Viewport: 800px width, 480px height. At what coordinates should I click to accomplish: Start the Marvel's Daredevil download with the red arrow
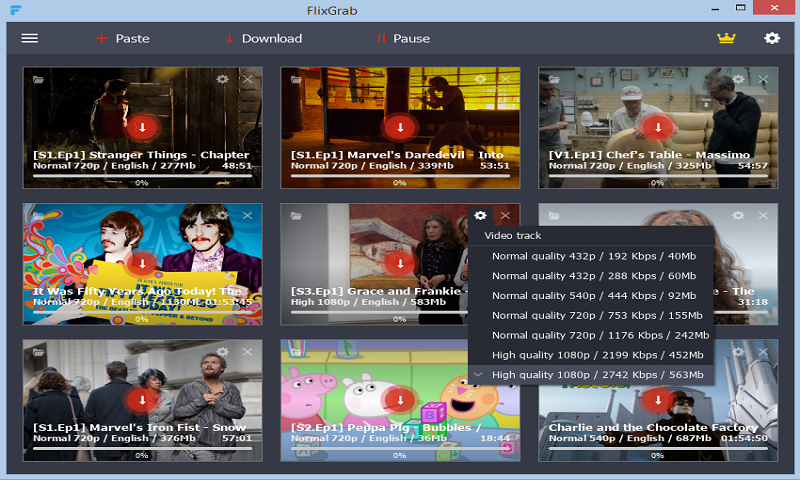tap(400, 128)
